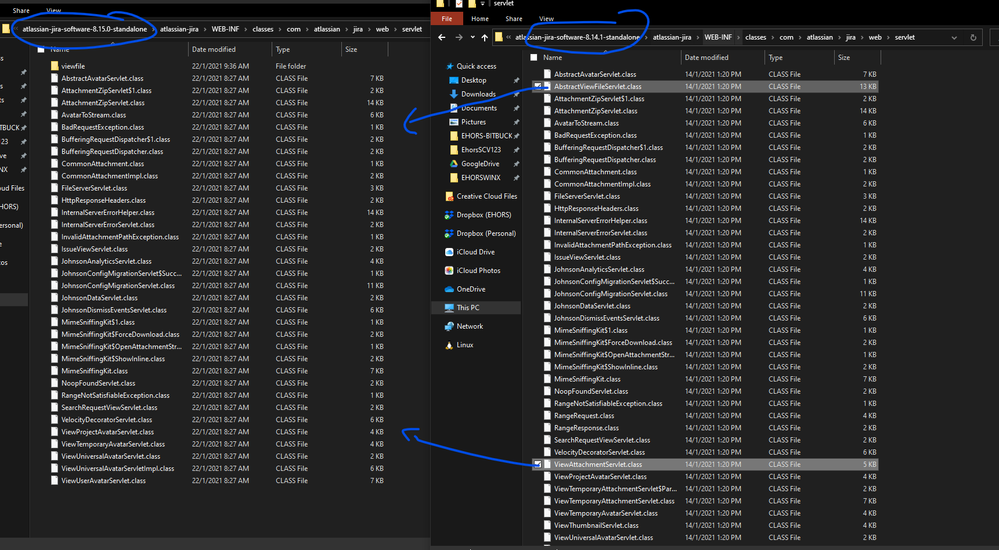This screenshot has height=550, width=999.
Task: Open iCloud Drive in sidebar
Action: click(475, 252)
